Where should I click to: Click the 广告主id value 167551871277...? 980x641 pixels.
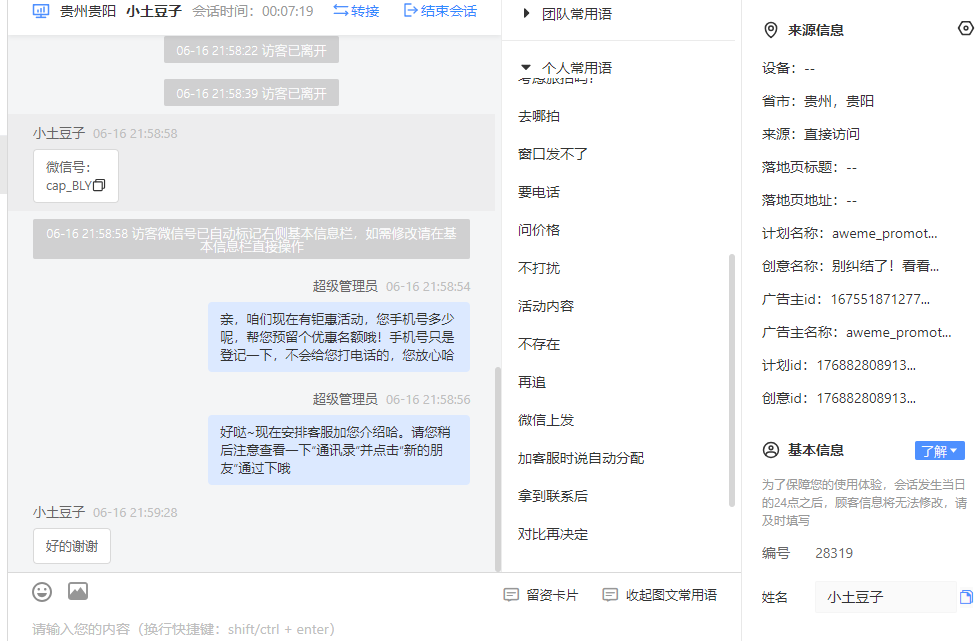[880, 299]
